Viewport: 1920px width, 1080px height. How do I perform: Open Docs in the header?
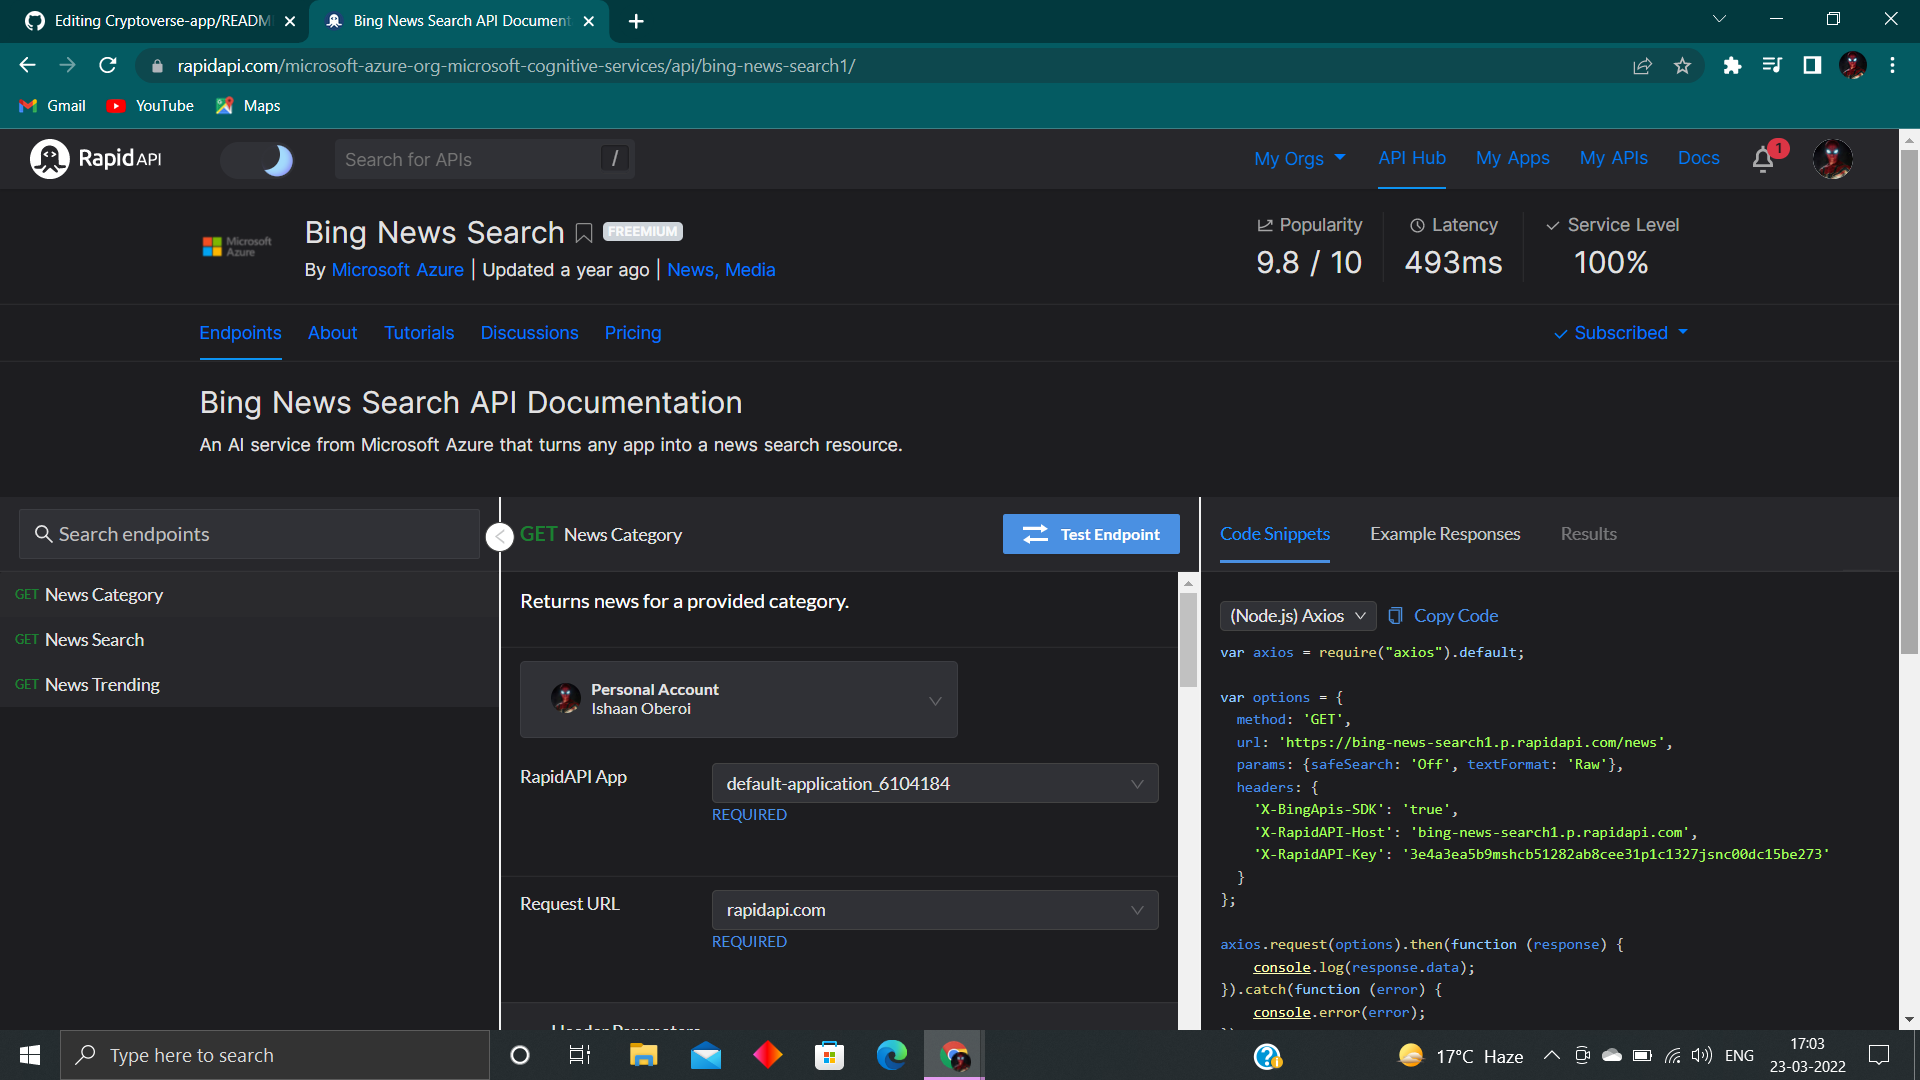tap(1698, 158)
